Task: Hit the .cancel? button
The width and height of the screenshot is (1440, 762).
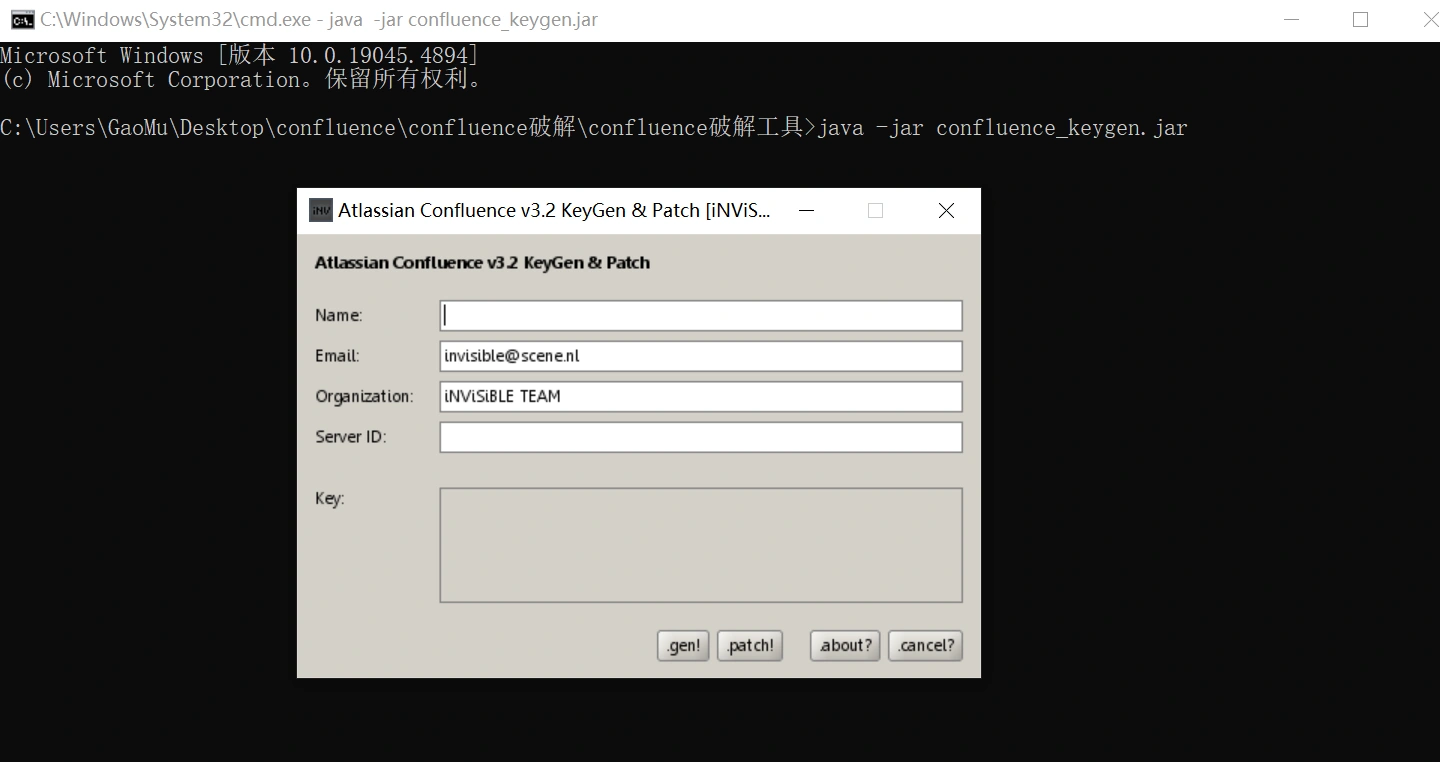Action: (925, 646)
